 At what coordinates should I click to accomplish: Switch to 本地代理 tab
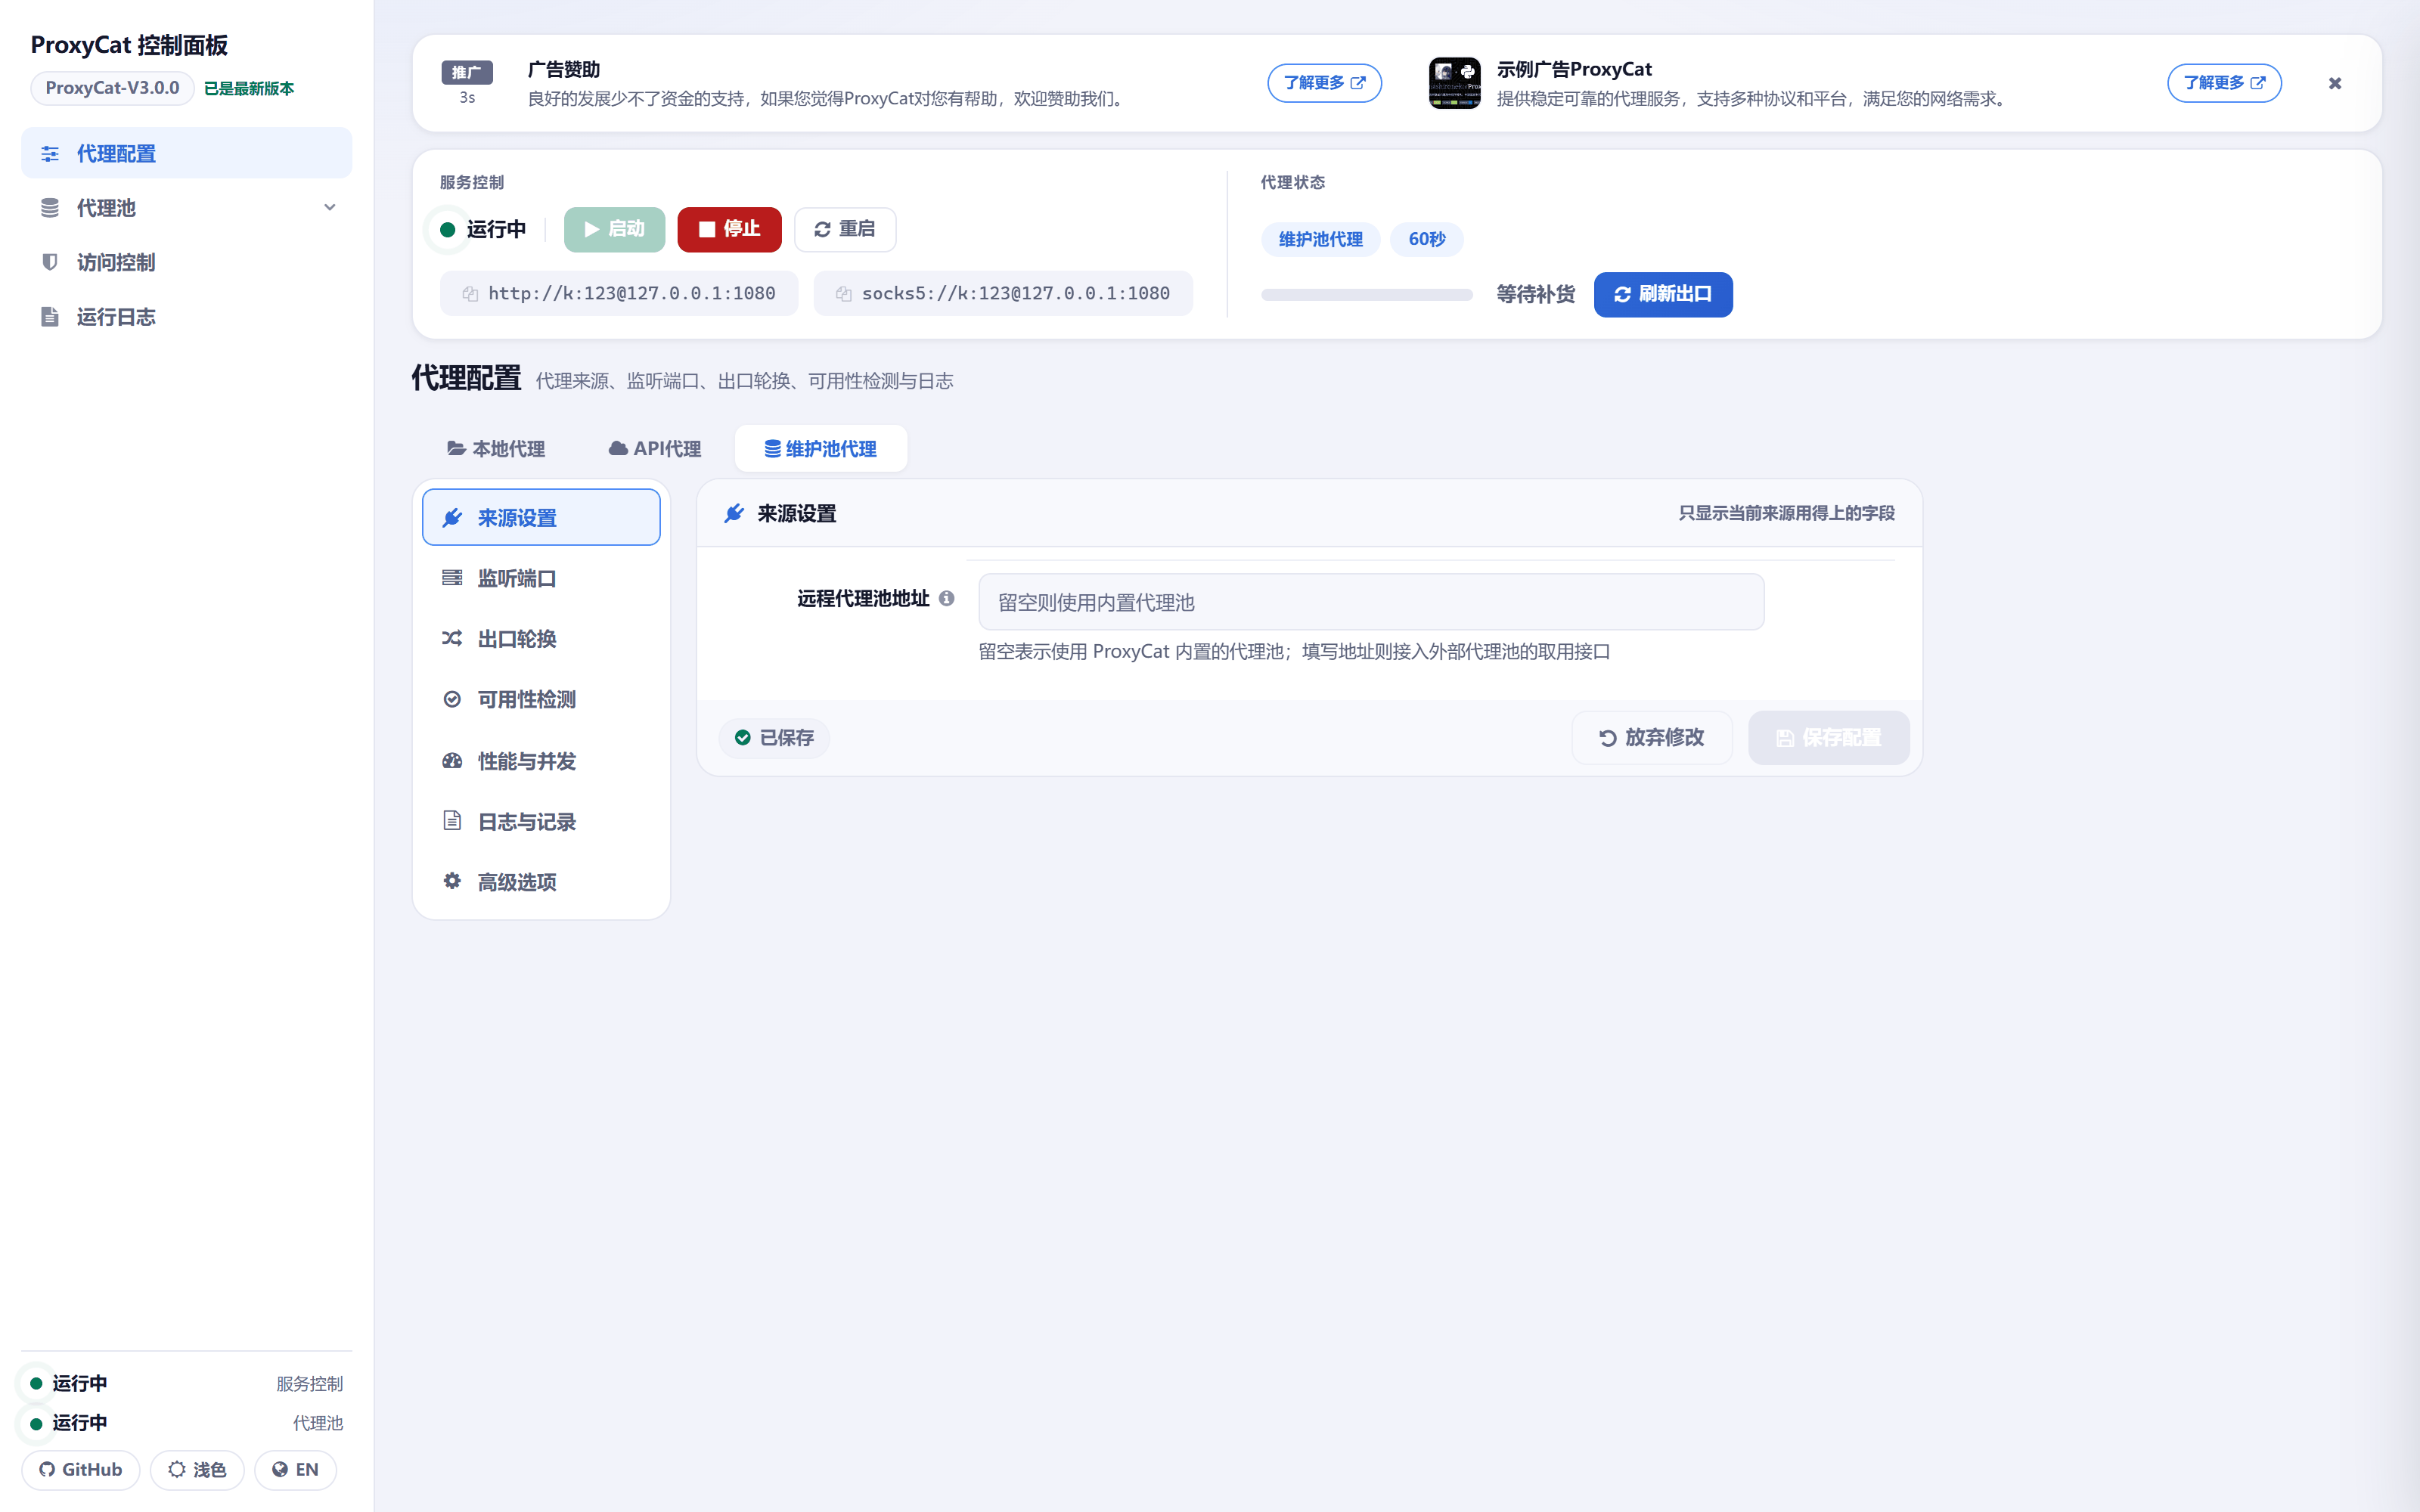pyautogui.click(x=496, y=449)
